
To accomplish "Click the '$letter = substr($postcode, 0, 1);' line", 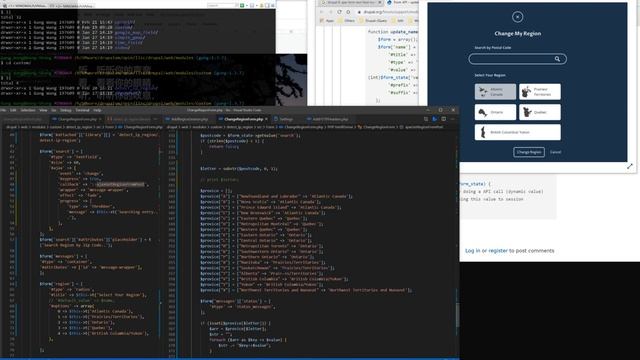I will pos(238,169).
